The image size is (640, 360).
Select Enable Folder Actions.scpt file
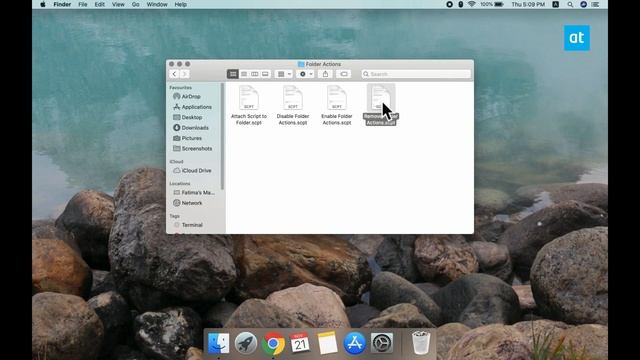(x=337, y=104)
